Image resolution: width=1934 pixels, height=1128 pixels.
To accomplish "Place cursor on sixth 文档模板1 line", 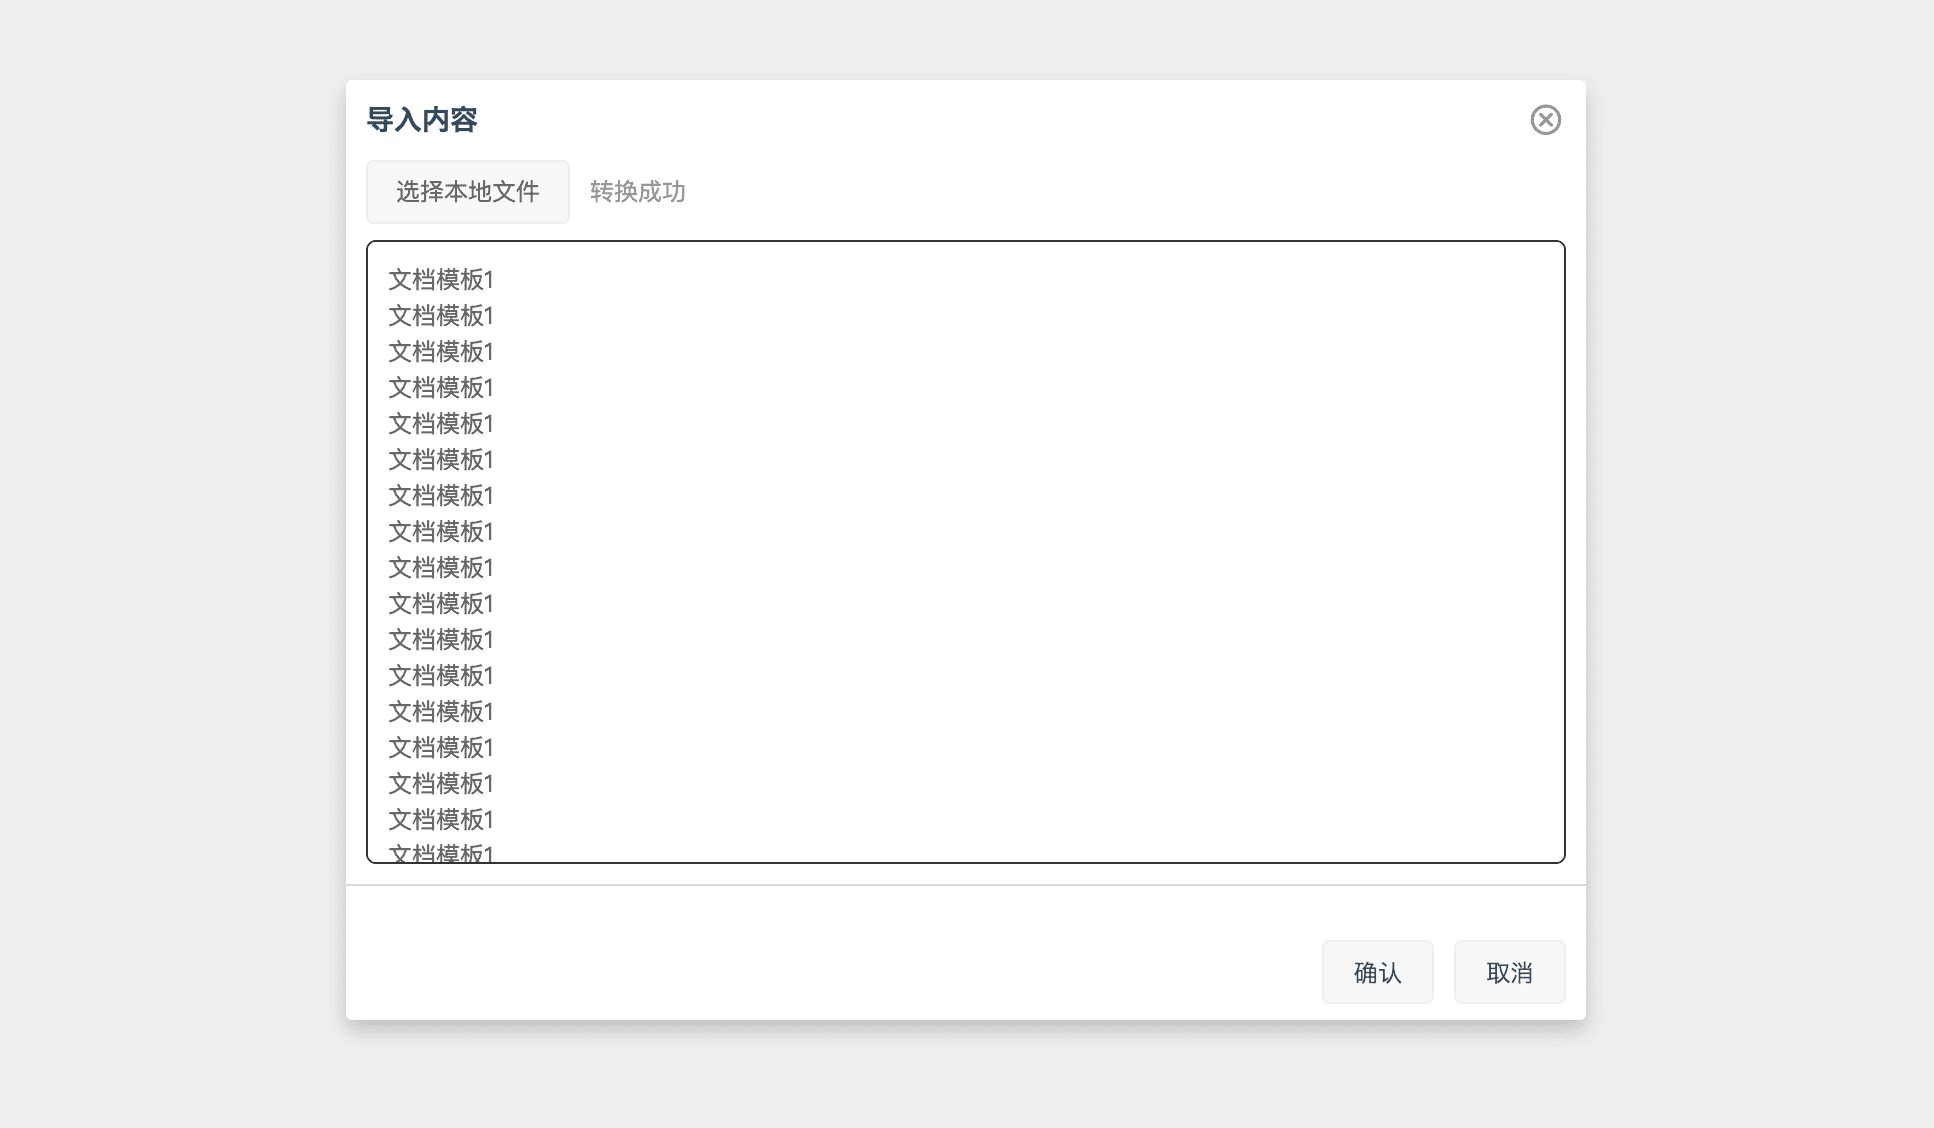I will (x=441, y=460).
